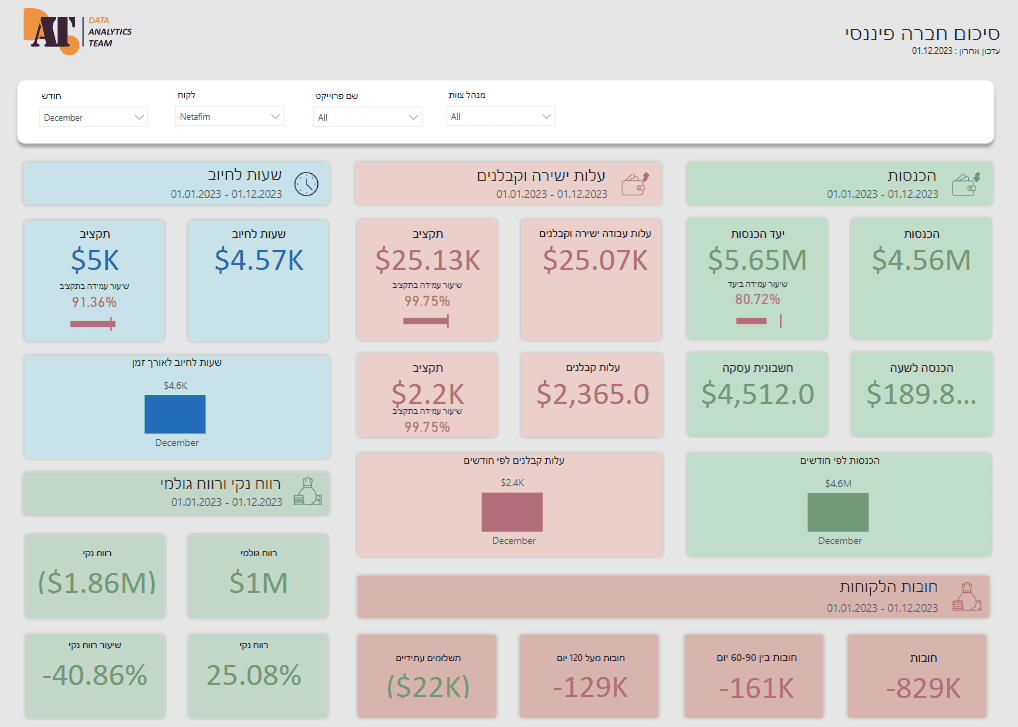This screenshot has width=1018, height=727.
Task: Select the -40.86% net profit rate card
Action: (95, 675)
